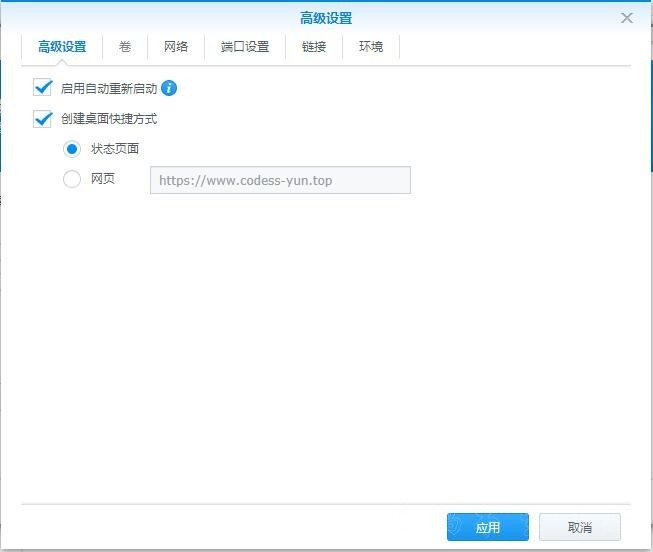Viewport: 653px width, 552px height.
Task: Toggle the 启用自动重新启动 checkbox
Action: click(43, 88)
